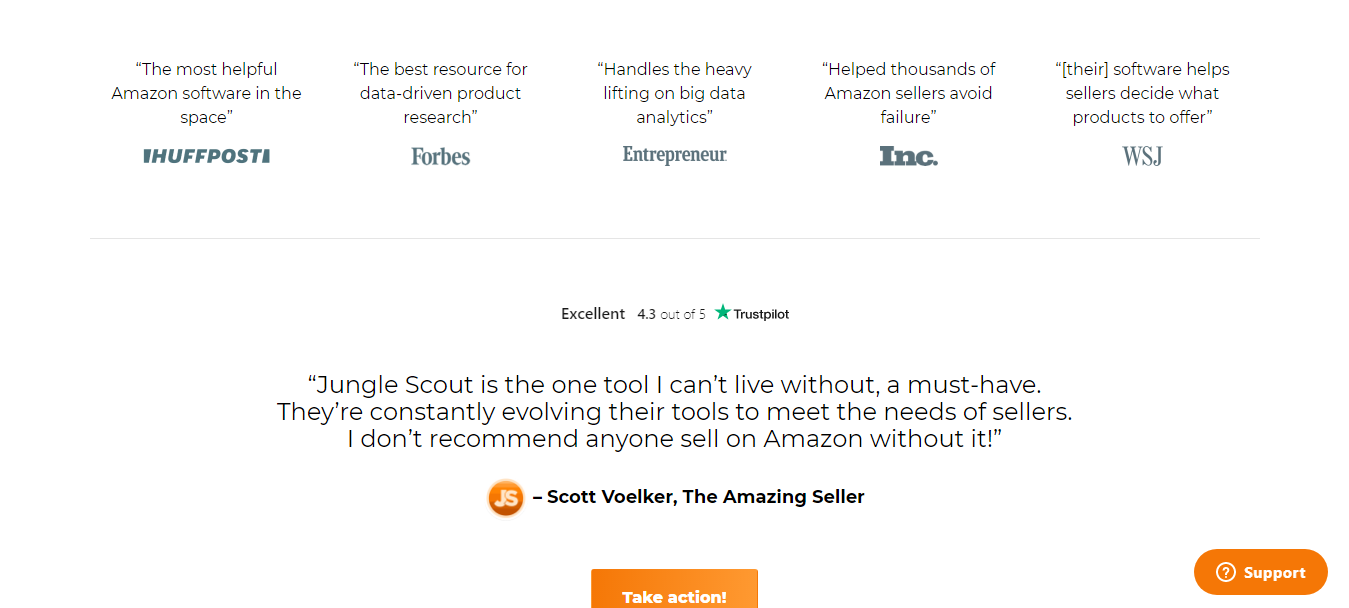Click the Forbes data-driven research quote
The image size is (1349, 608).
[440, 92]
